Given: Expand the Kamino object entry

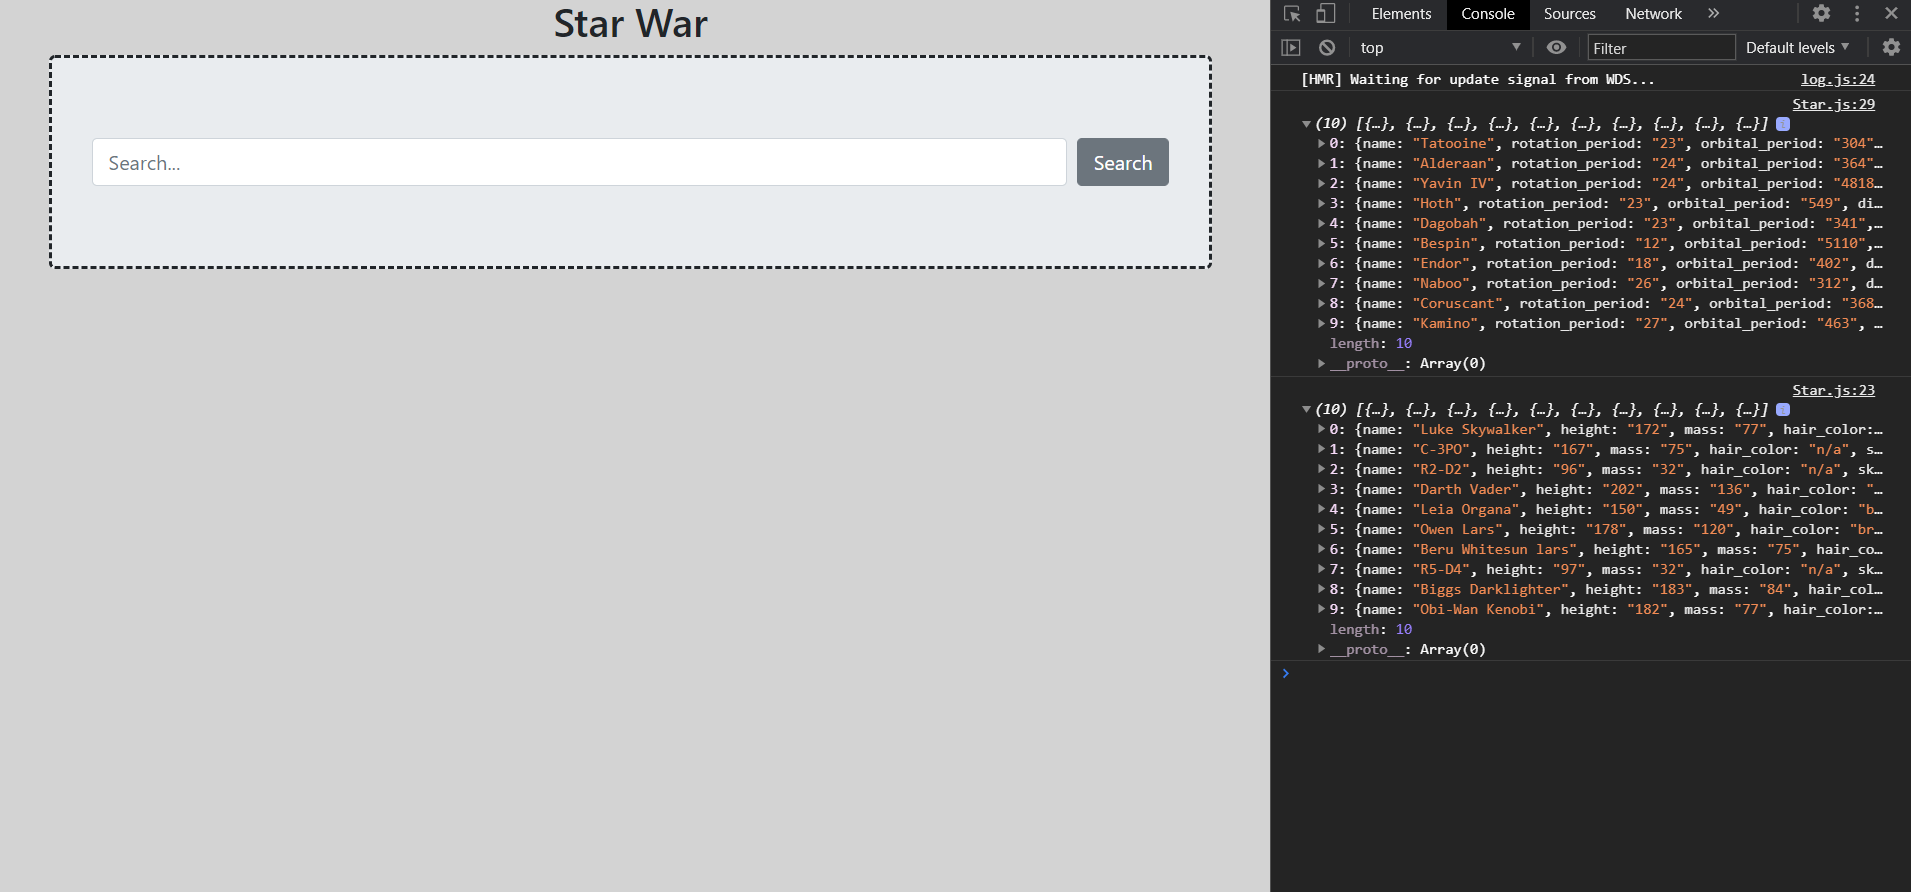Looking at the screenshot, I should click(1321, 324).
